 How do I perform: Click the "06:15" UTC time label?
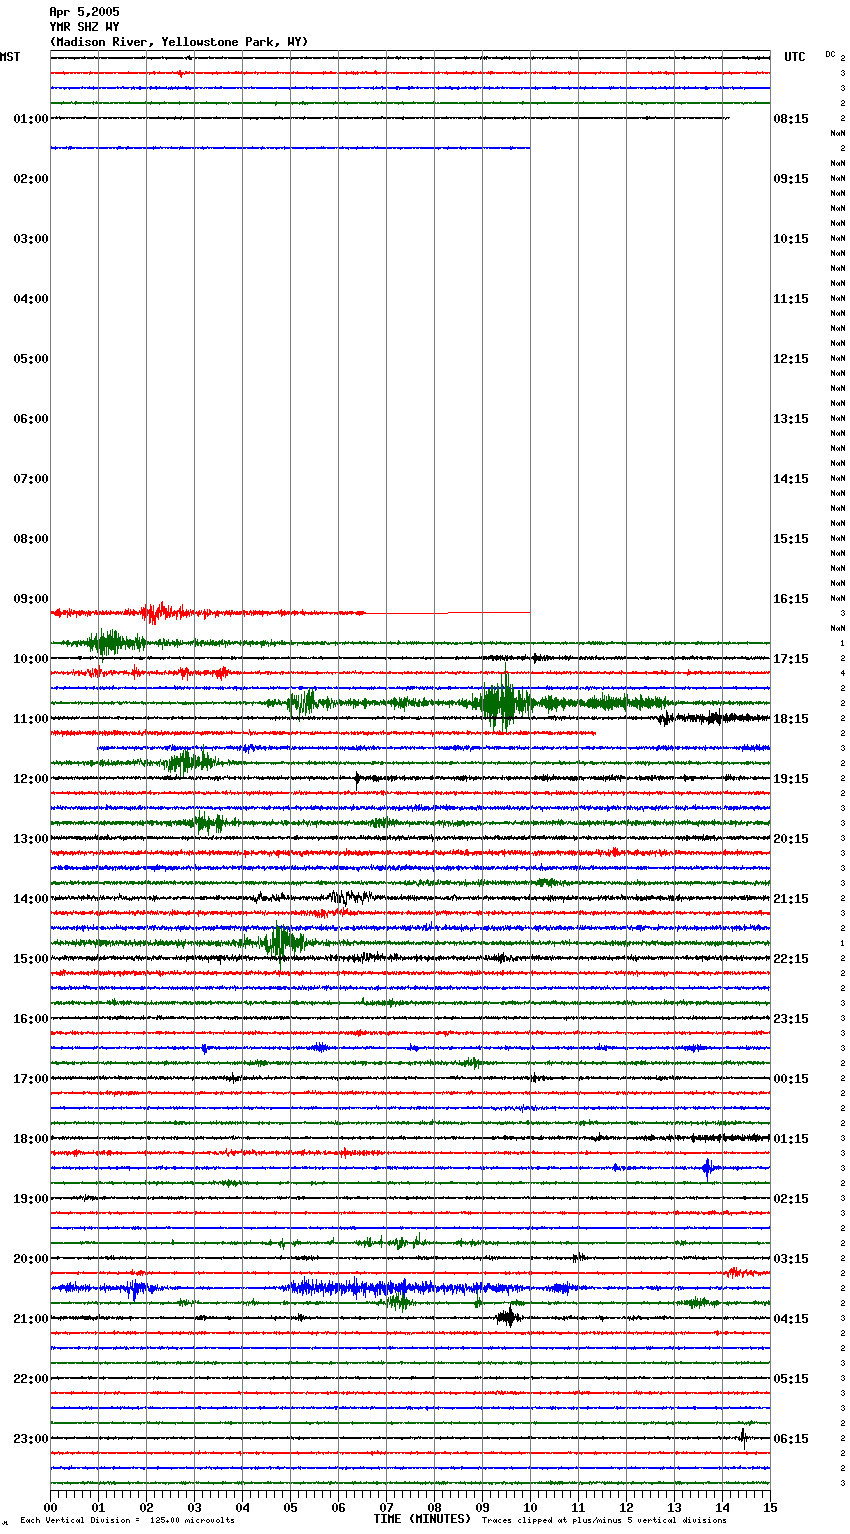(791, 1439)
